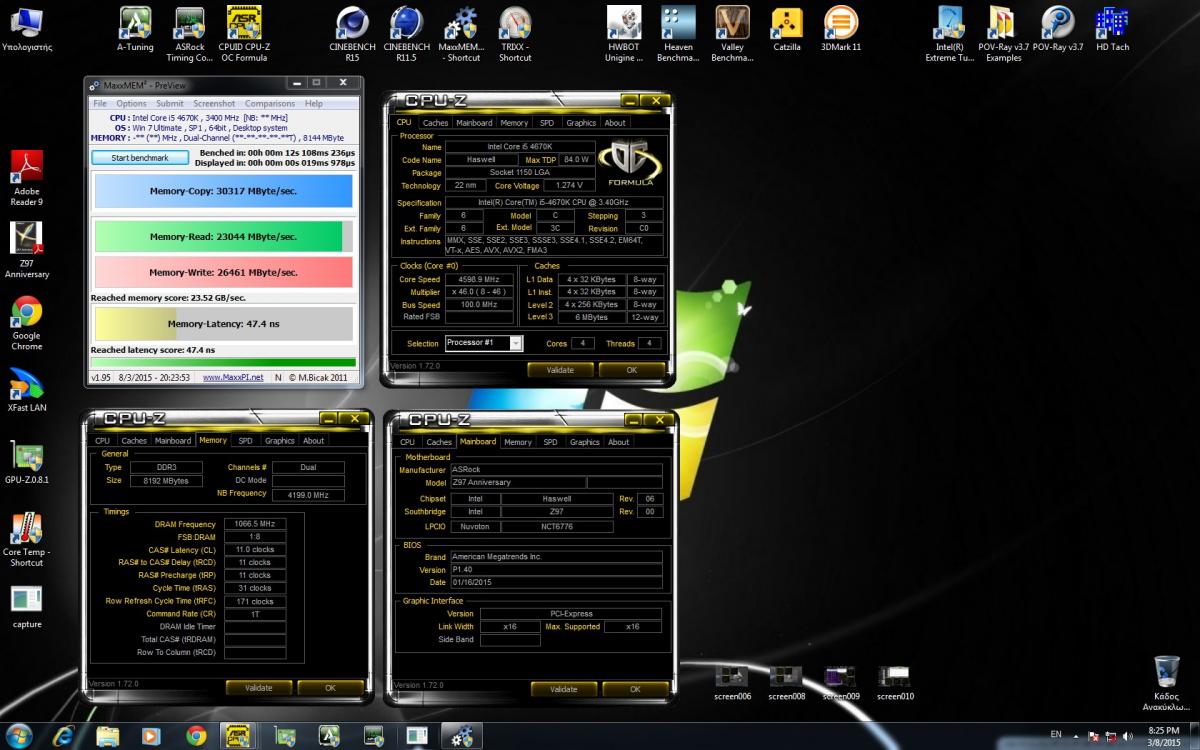Open the volume control in the tray
The image size is (1200, 750).
pos(1128,735)
